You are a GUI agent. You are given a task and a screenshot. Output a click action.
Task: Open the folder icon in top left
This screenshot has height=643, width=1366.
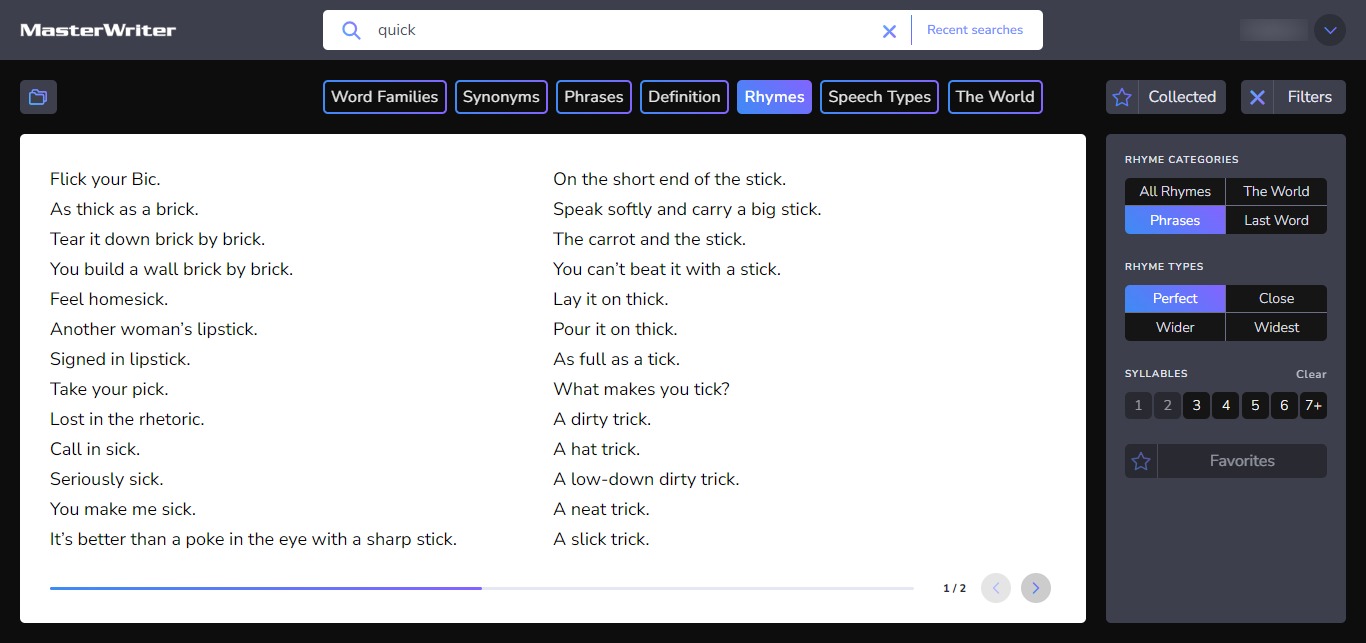click(x=38, y=97)
